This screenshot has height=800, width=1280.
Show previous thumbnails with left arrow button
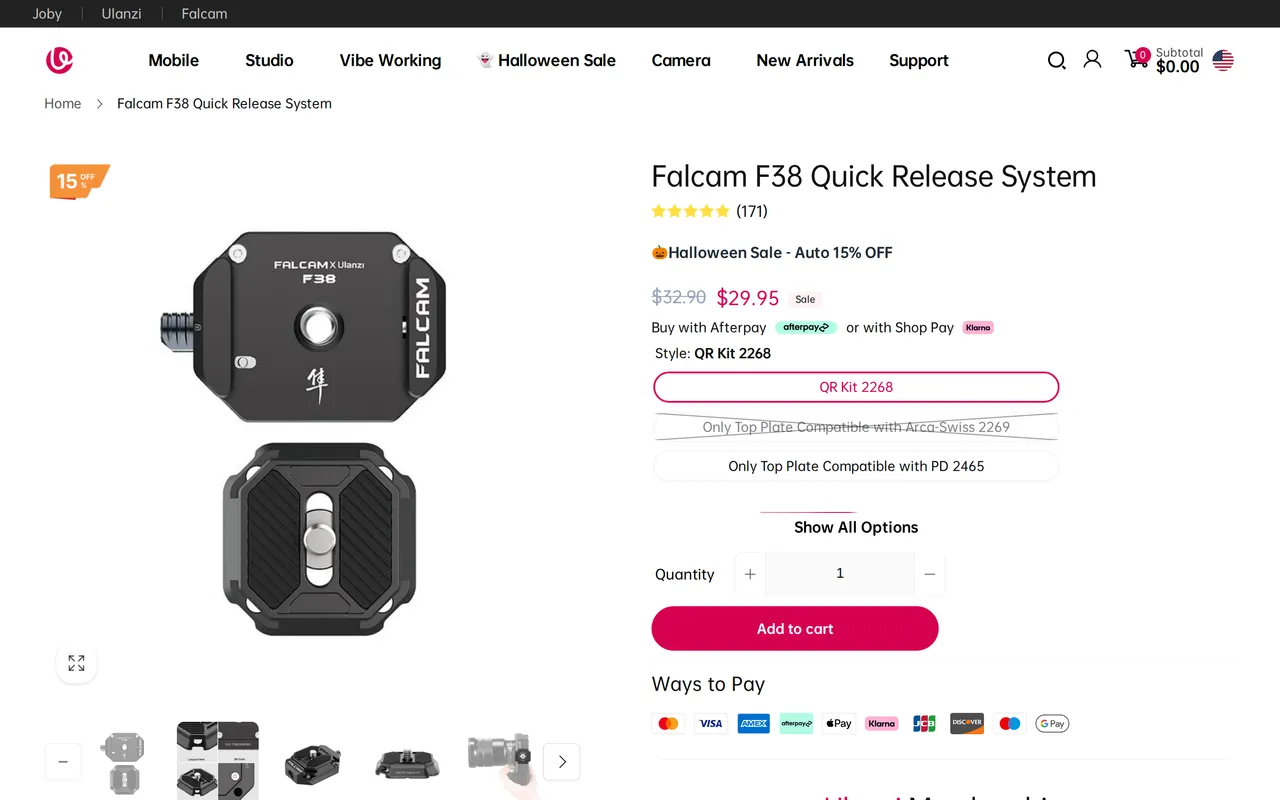(63, 762)
